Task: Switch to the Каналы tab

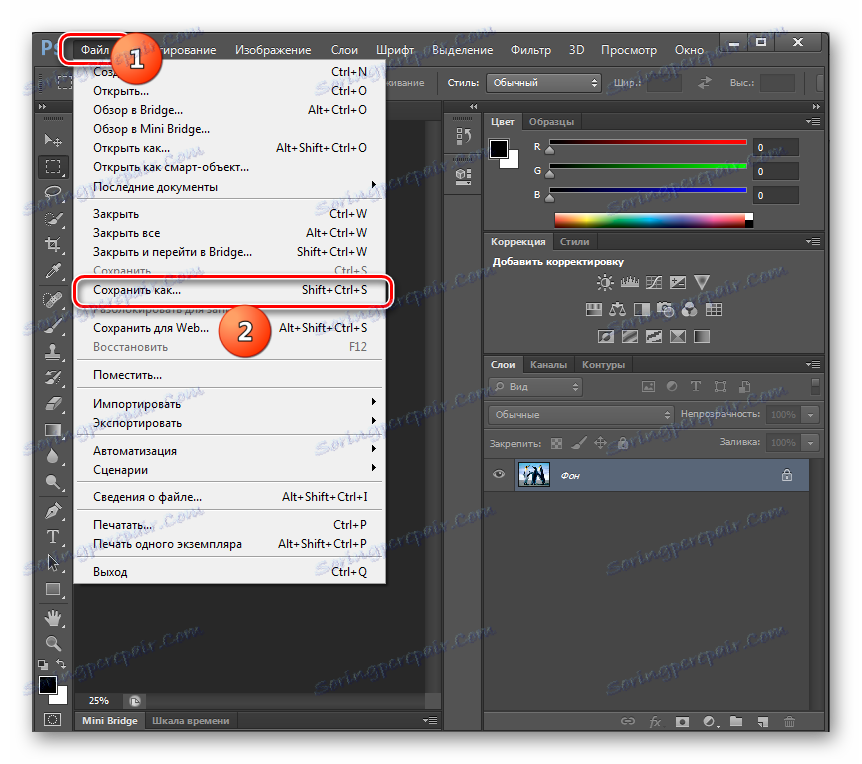Action: pos(548,364)
